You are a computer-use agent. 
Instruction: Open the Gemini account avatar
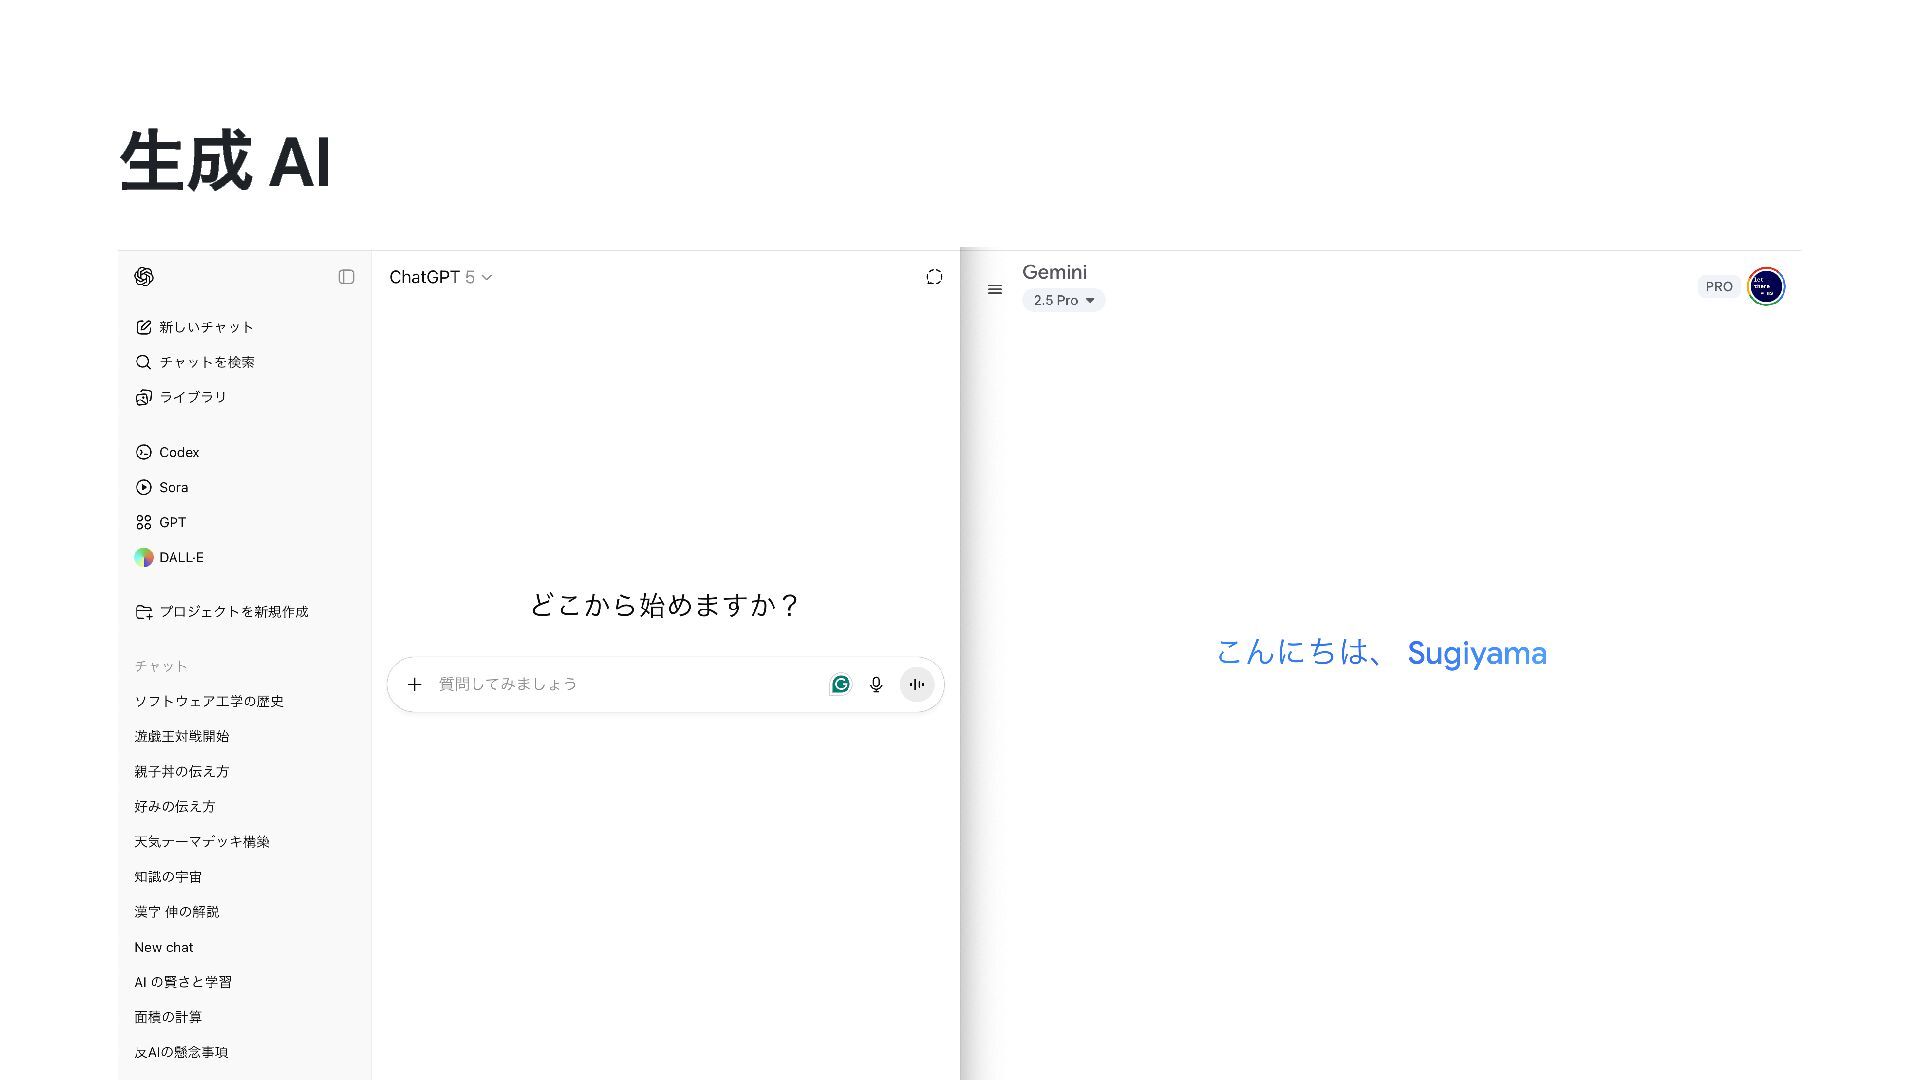[x=1766, y=287]
